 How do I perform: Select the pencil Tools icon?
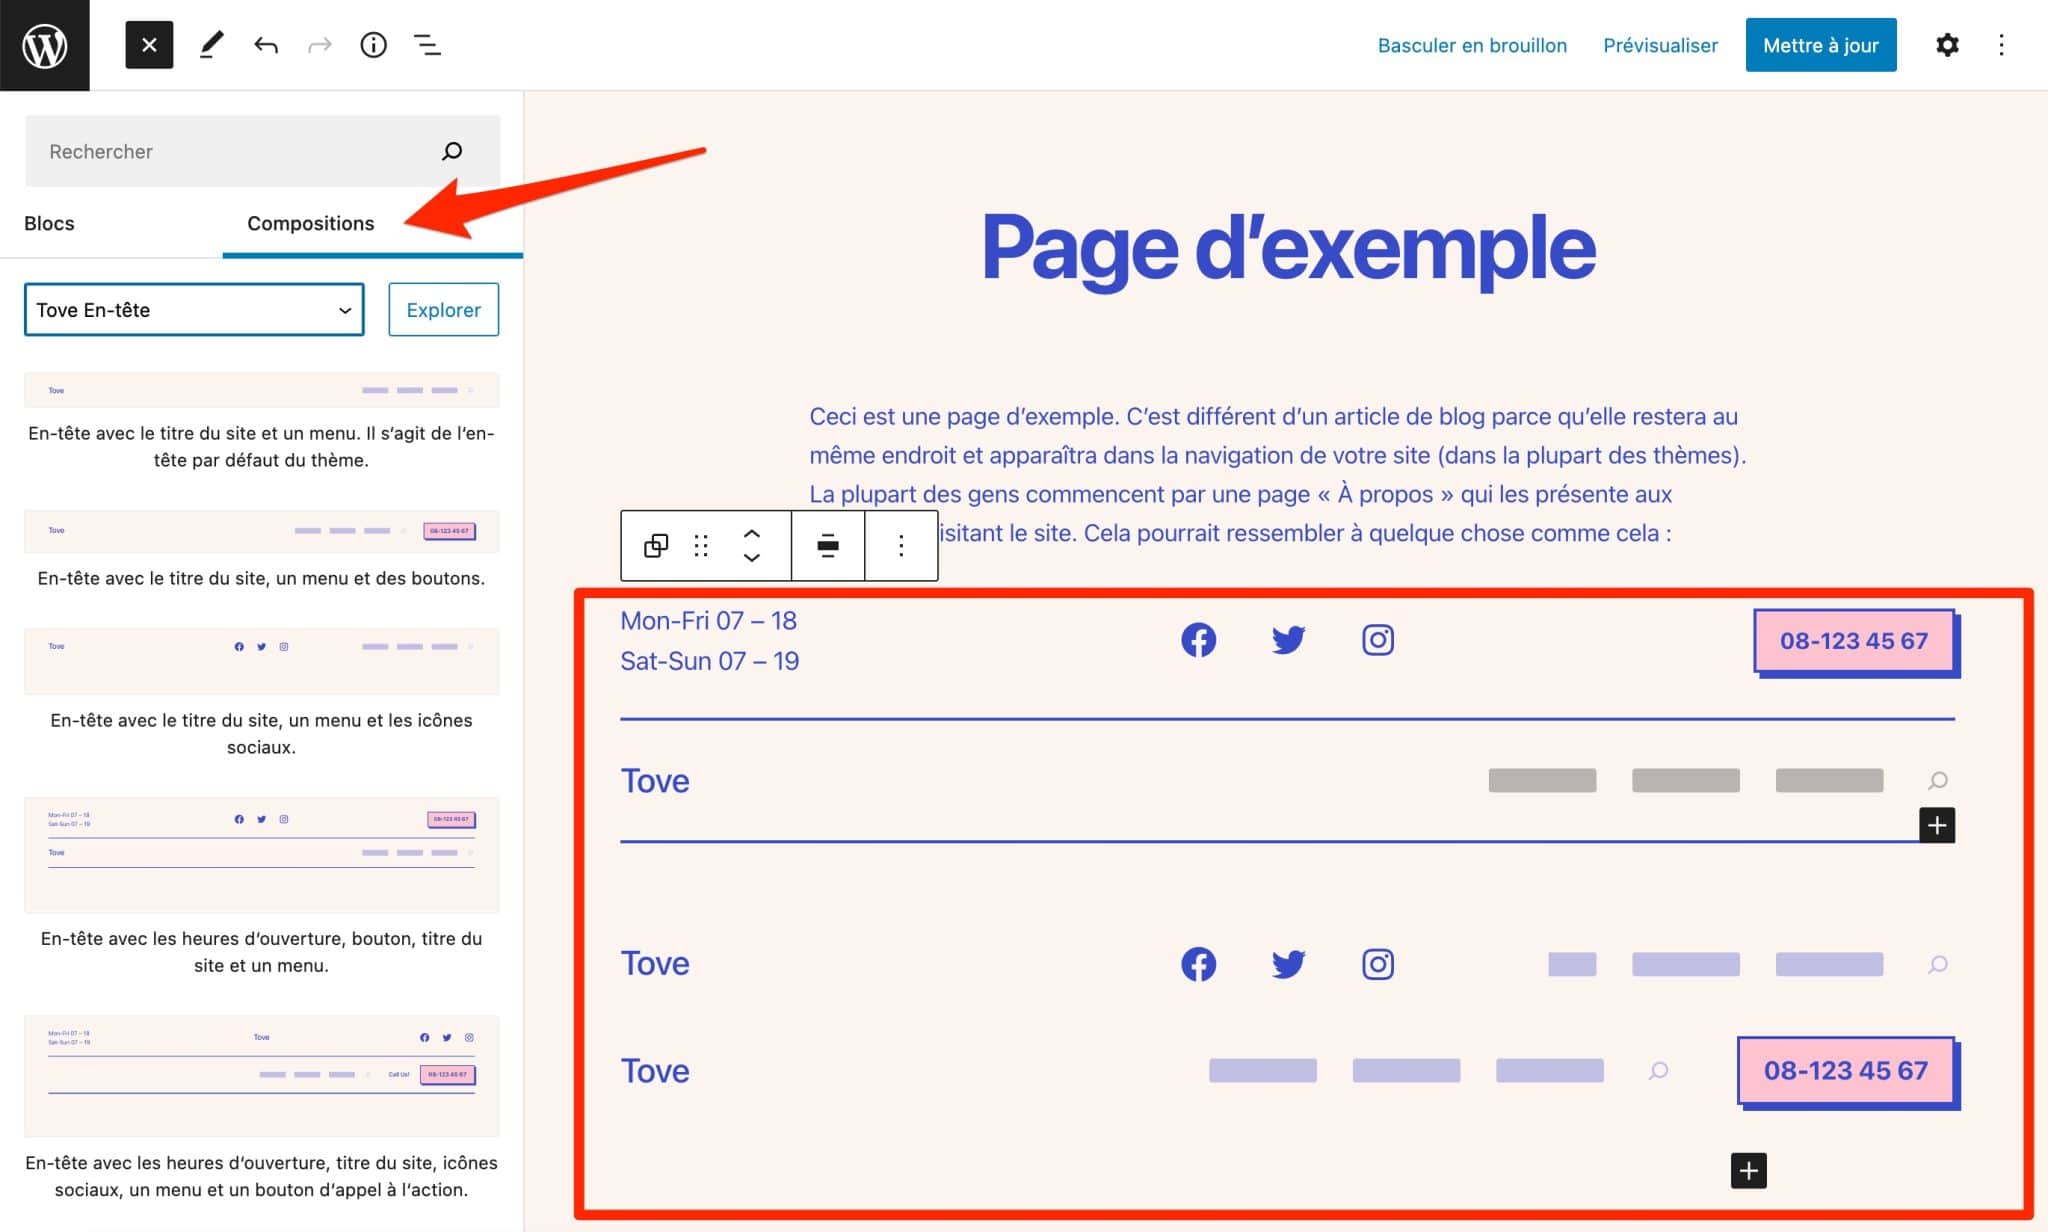pos(211,45)
